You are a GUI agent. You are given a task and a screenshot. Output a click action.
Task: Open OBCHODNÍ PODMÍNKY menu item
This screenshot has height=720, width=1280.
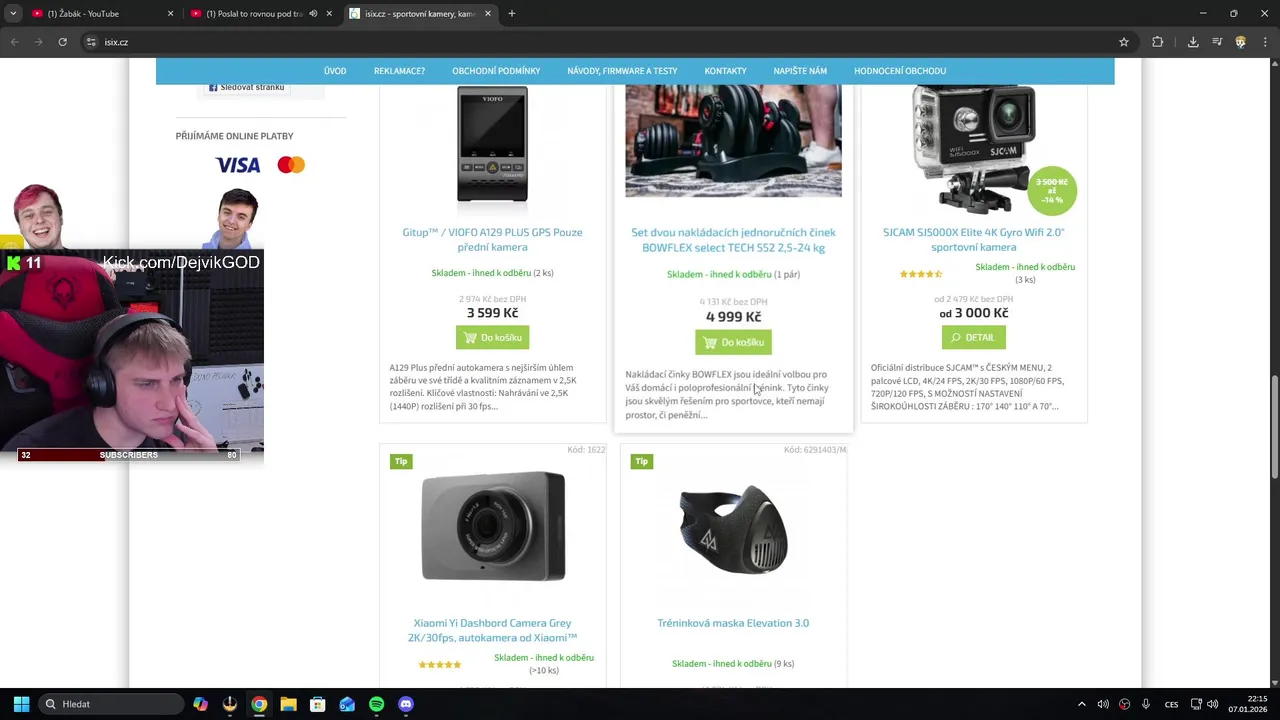pos(496,71)
